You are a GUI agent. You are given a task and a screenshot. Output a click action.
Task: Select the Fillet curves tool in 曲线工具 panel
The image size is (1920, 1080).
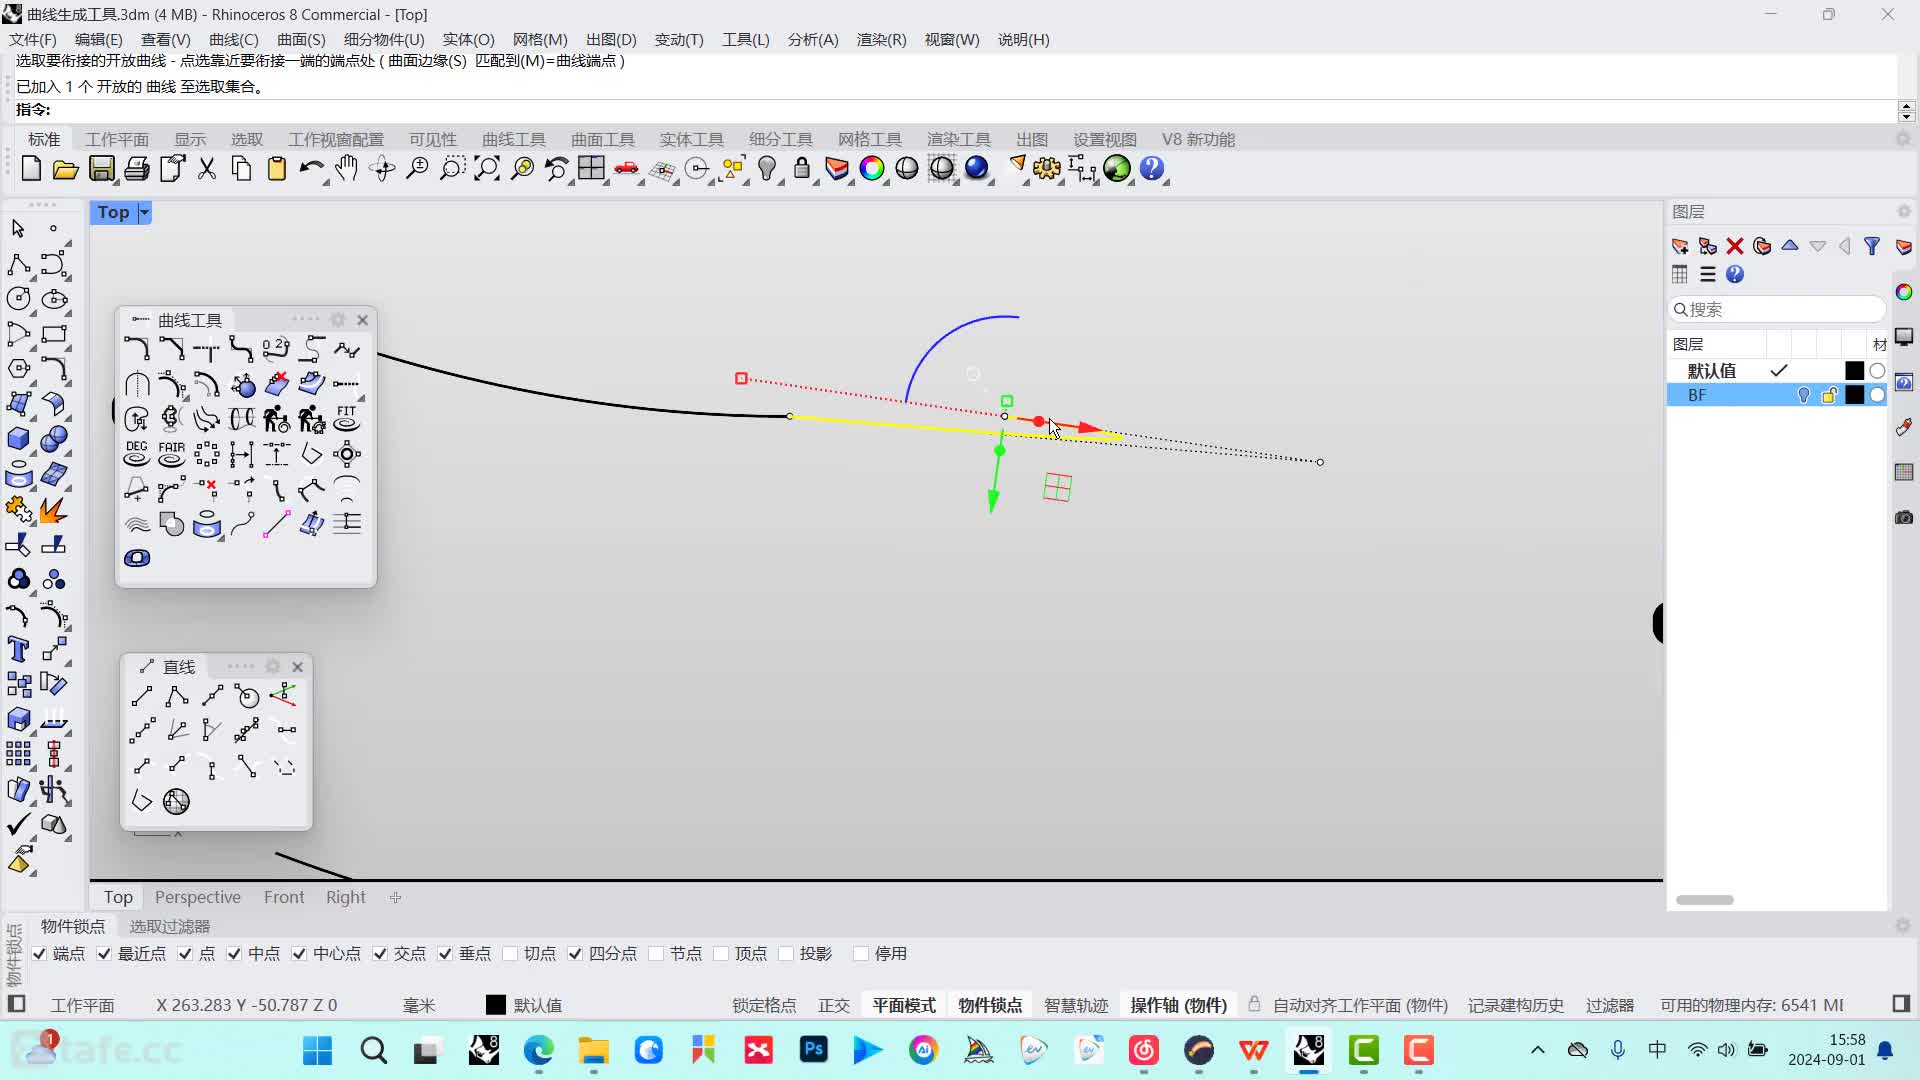click(137, 349)
